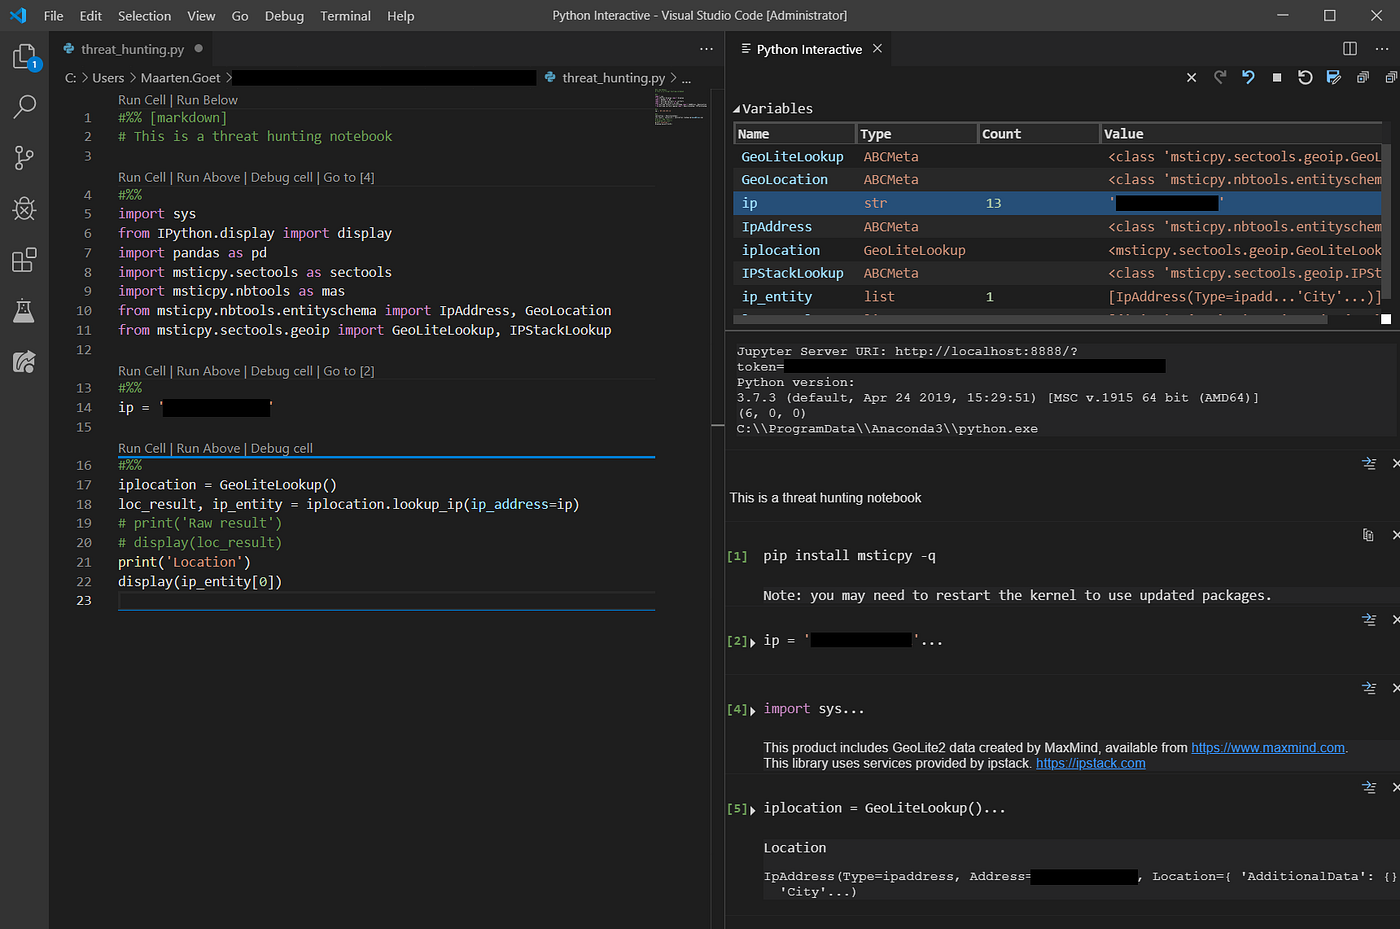Open the Search view in the sidebar

(23, 106)
